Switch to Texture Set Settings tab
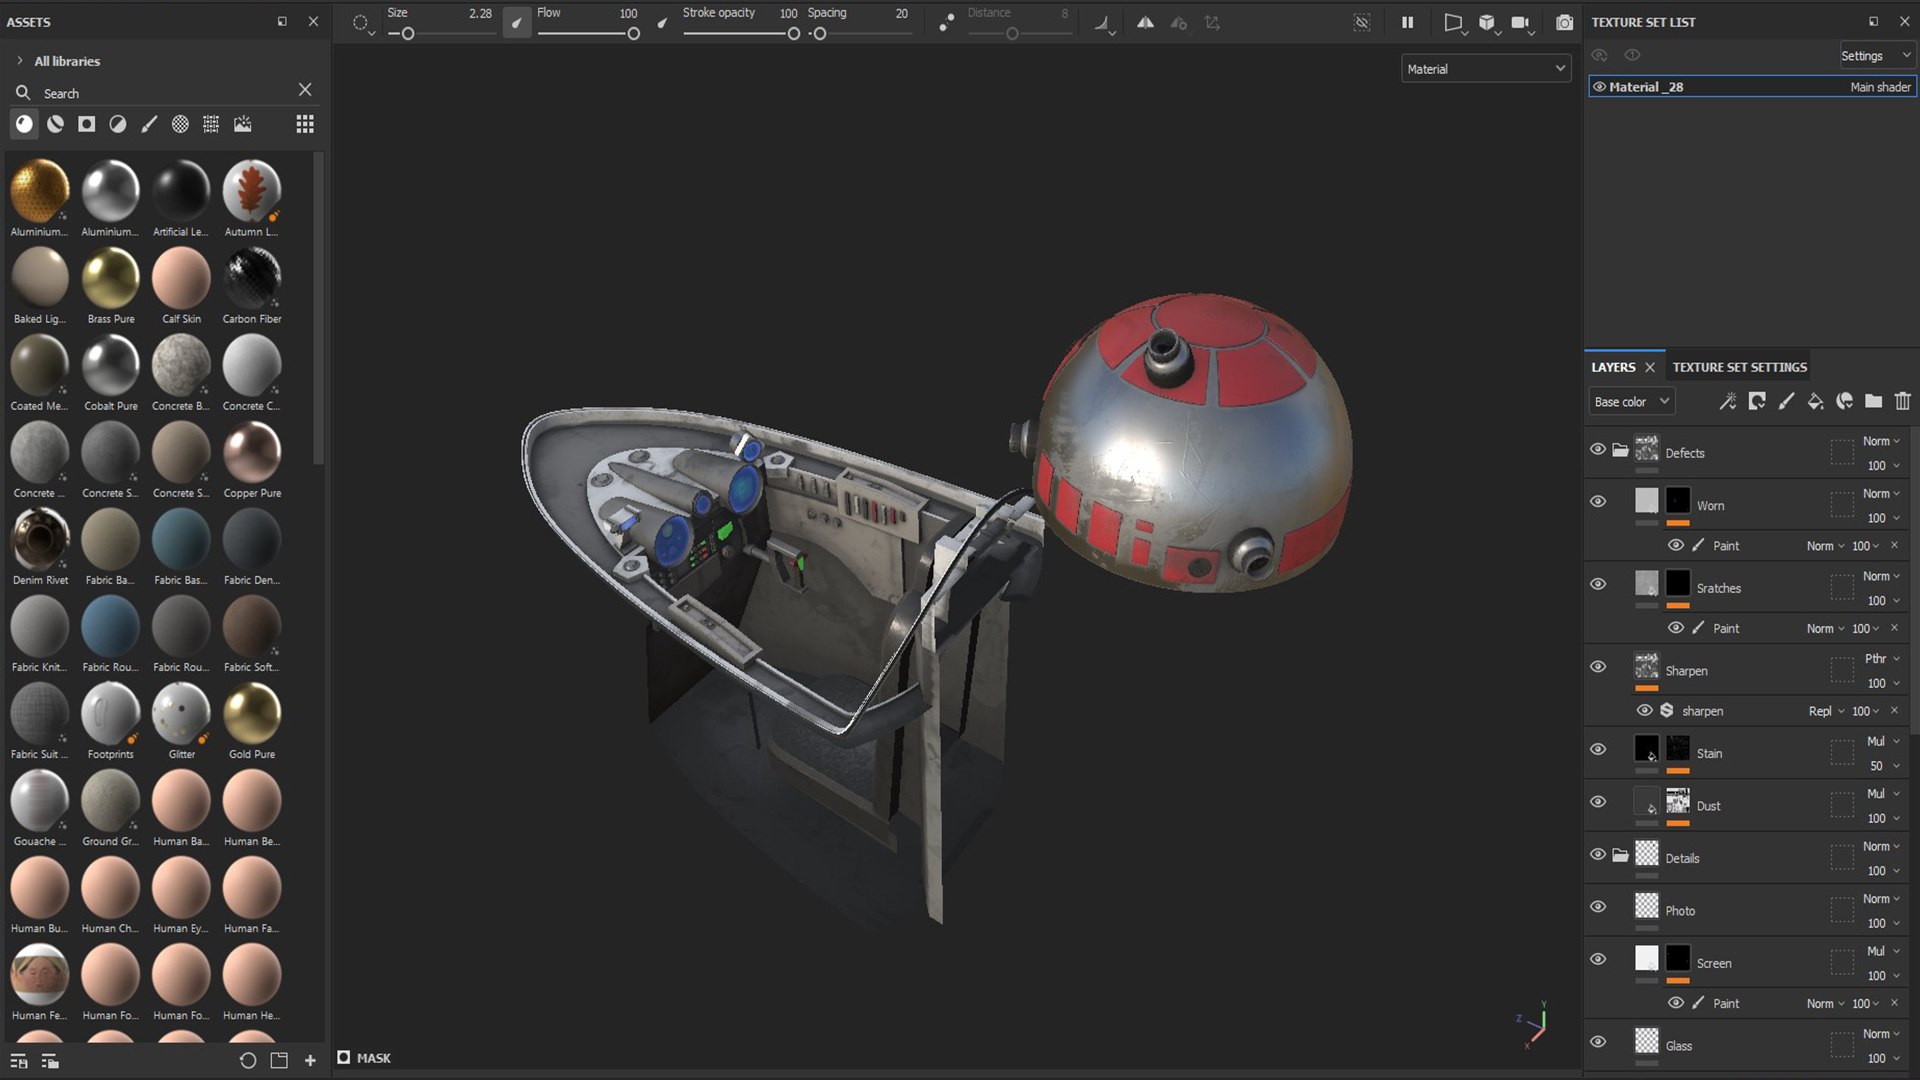The width and height of the screenshot is (1920, 1080). click(1739, 367)
